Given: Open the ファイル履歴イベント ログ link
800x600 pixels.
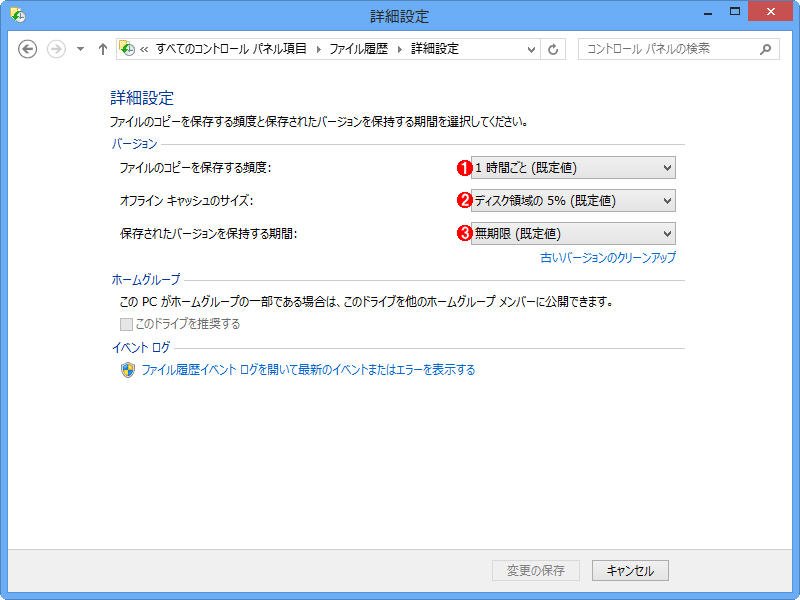Looking at the screenshot, I should pos(308,369).
